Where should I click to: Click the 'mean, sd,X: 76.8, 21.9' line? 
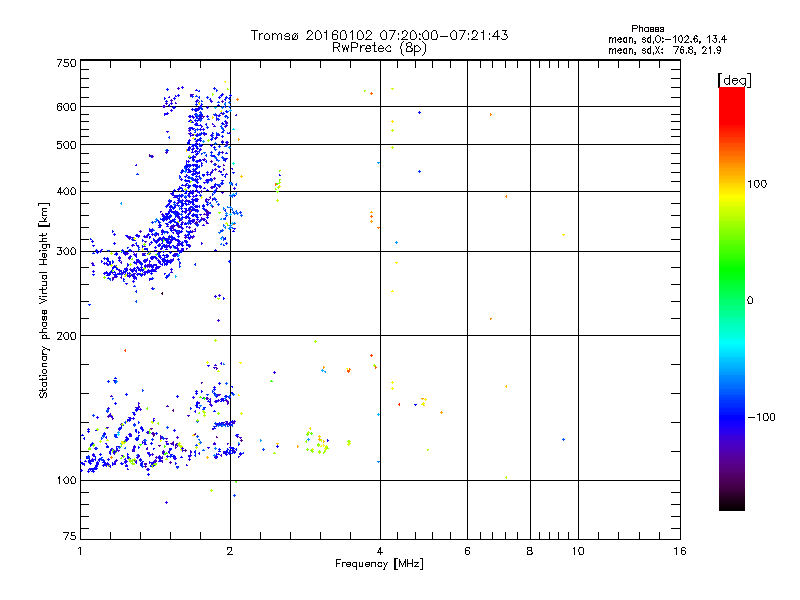[x=665, y=50]
